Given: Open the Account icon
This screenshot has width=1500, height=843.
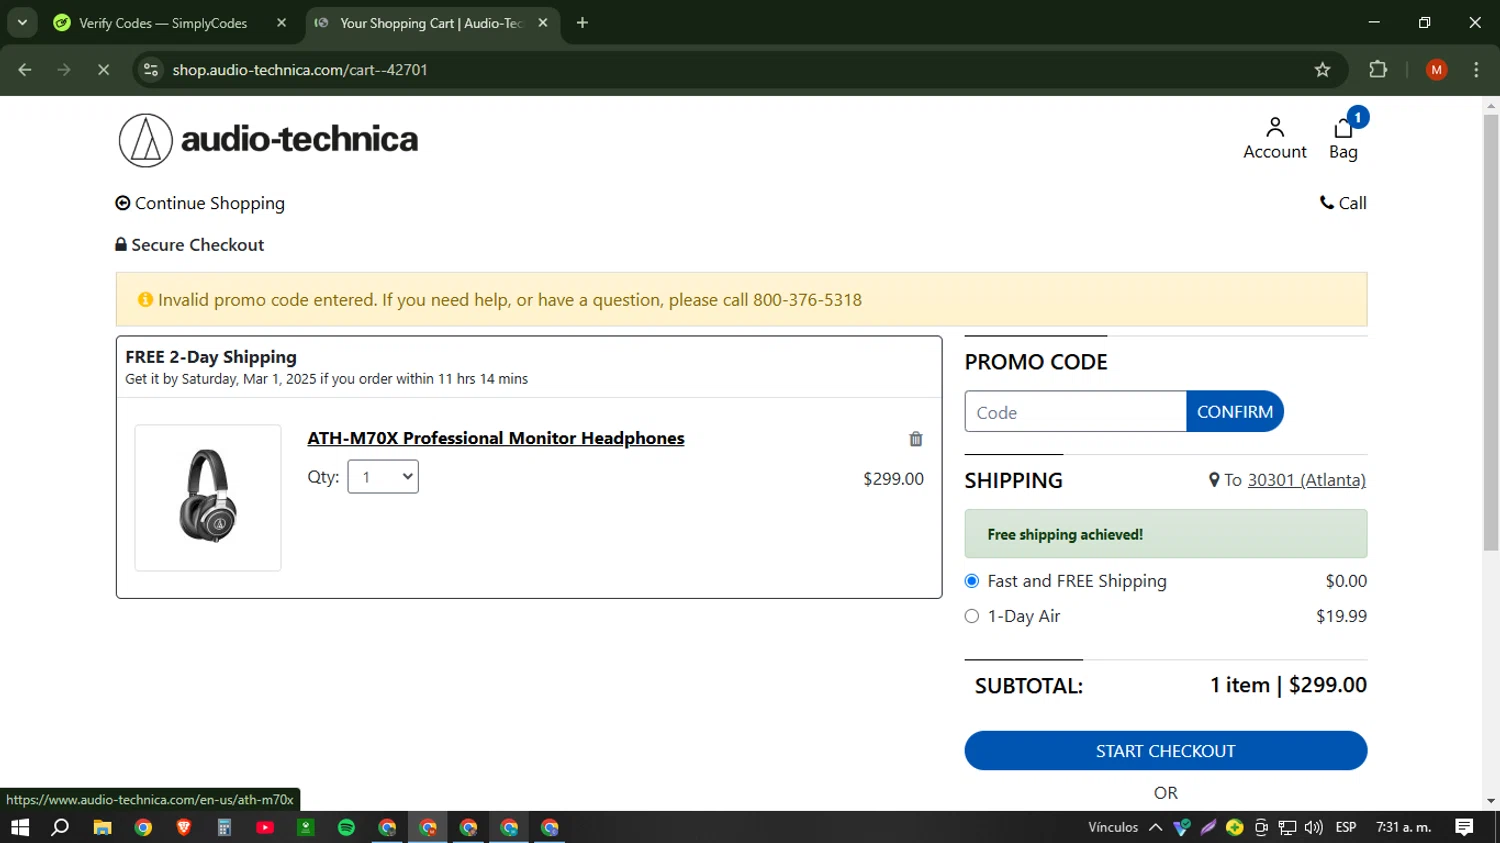Looking at the screenshot, I should (1274, 139).
